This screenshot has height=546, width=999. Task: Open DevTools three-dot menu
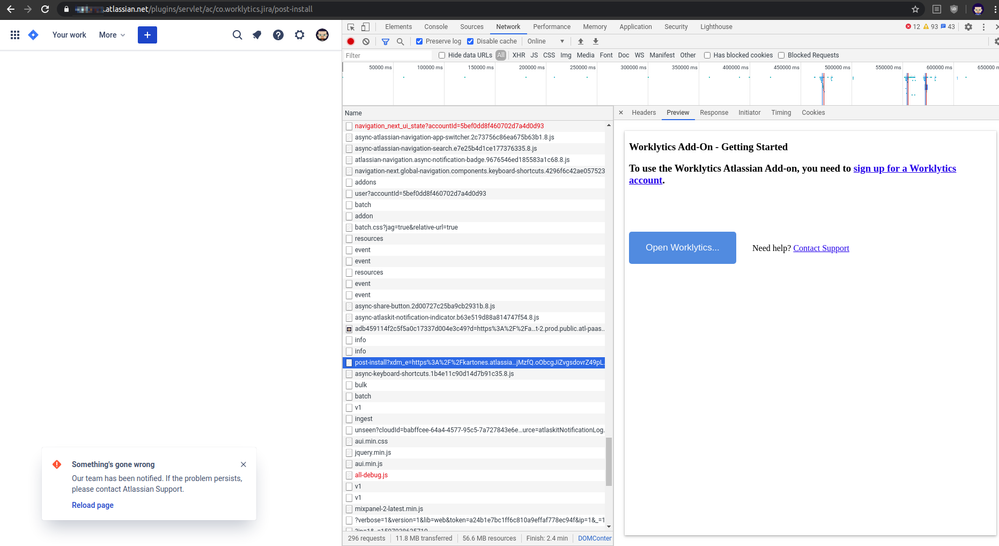[x=984, y=27]
